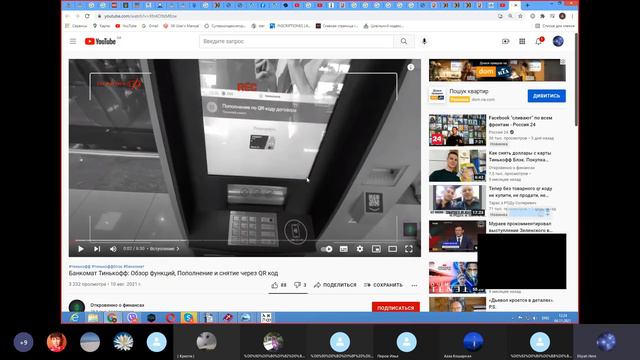Select the Перов Илья participant tile
Viewport: 640px width, 360px height.
click(x=407, y=343)
